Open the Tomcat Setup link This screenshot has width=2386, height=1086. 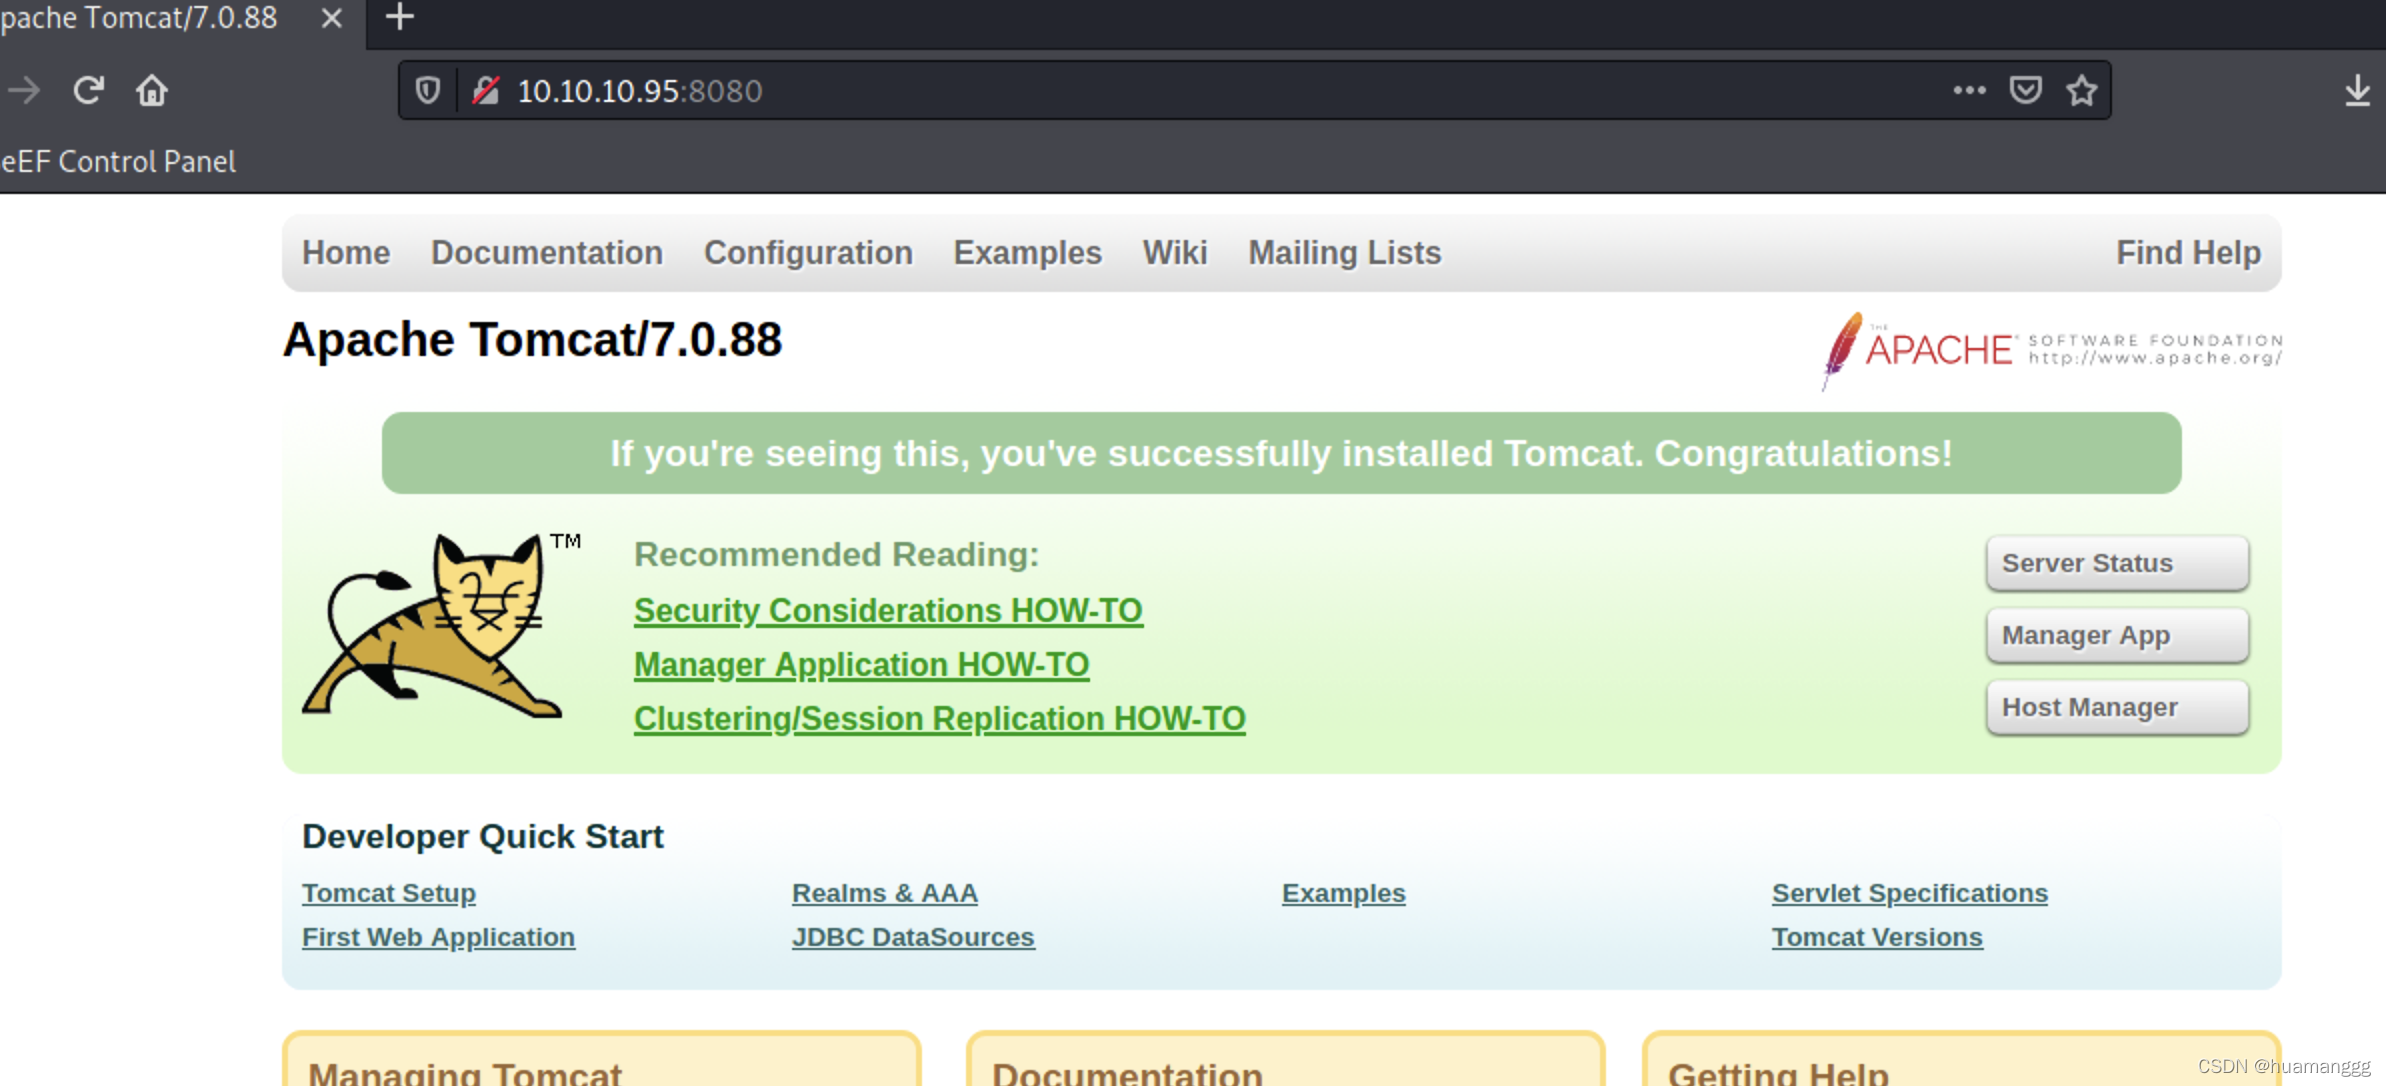click(389, 893)
